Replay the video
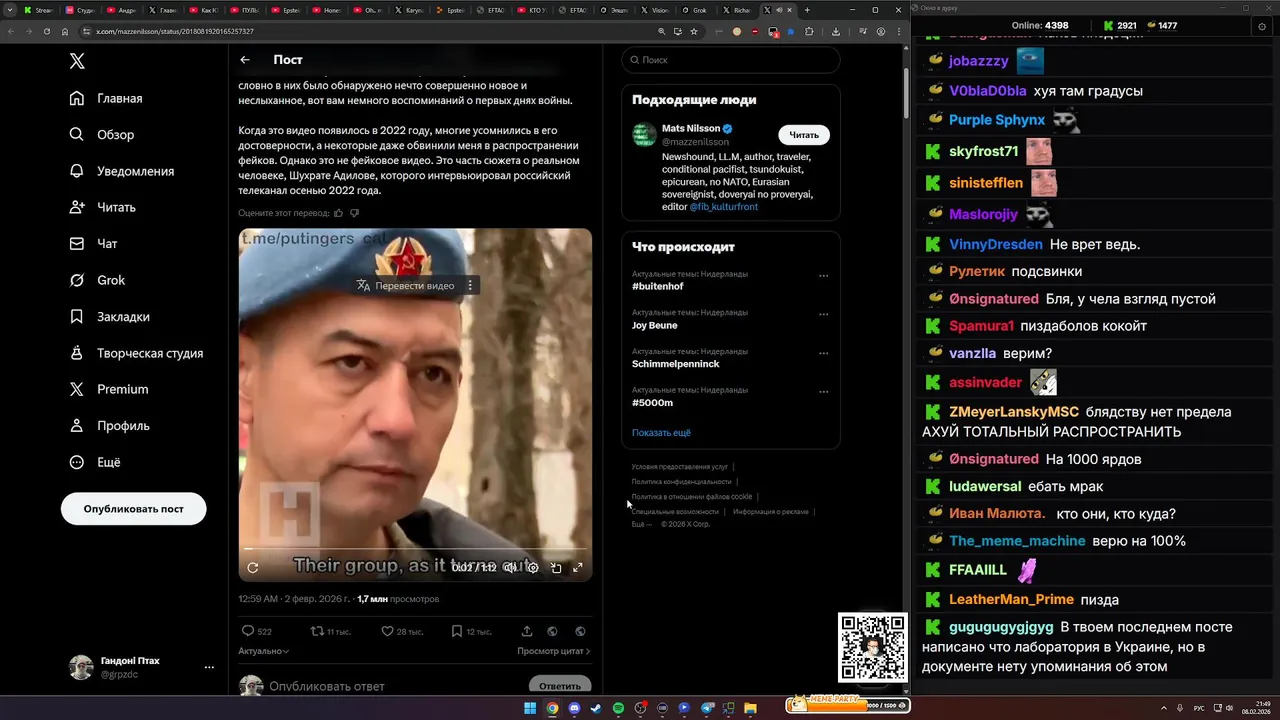This screenshot has height=720, width=1280. (253, 568)
